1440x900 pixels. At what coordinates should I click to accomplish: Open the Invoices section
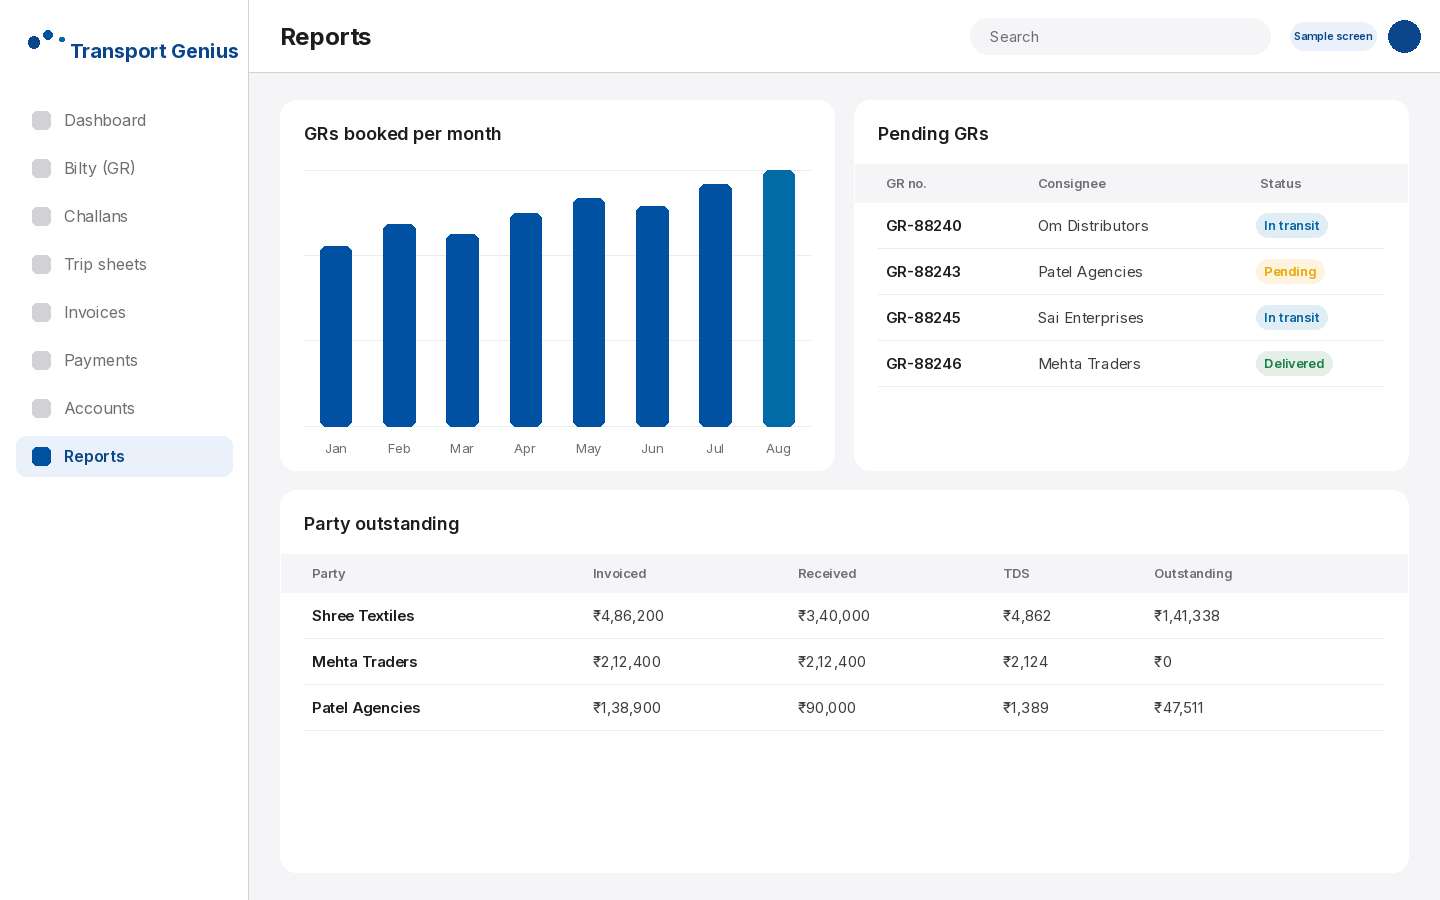pyautogui.click(x=124, y=312)
